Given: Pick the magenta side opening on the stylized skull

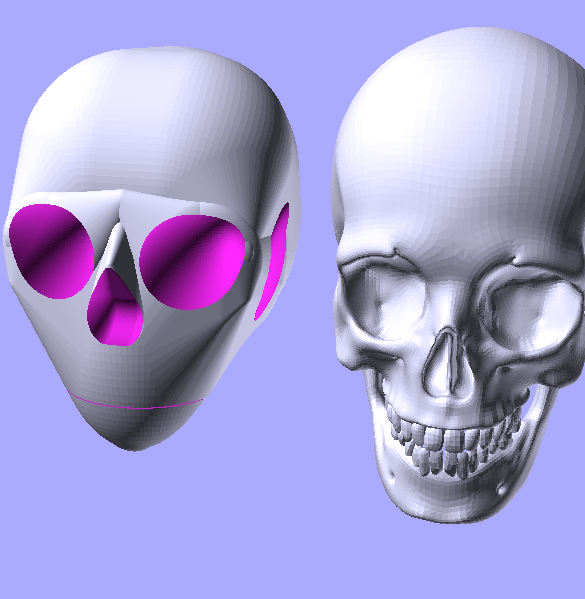Looking at the screenshot, I should 273,262.
